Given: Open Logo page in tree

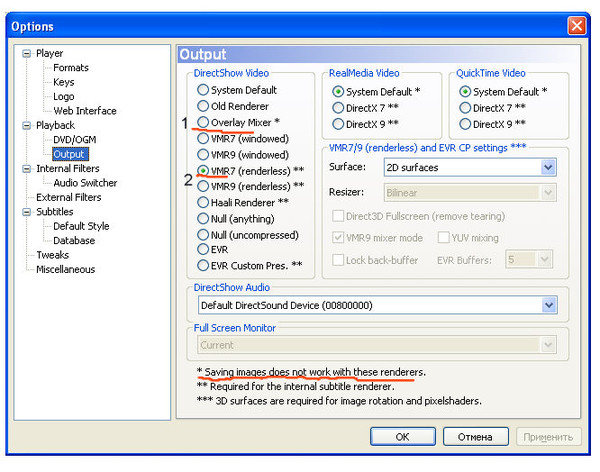Looking at the screenshot, I should 64,96.
